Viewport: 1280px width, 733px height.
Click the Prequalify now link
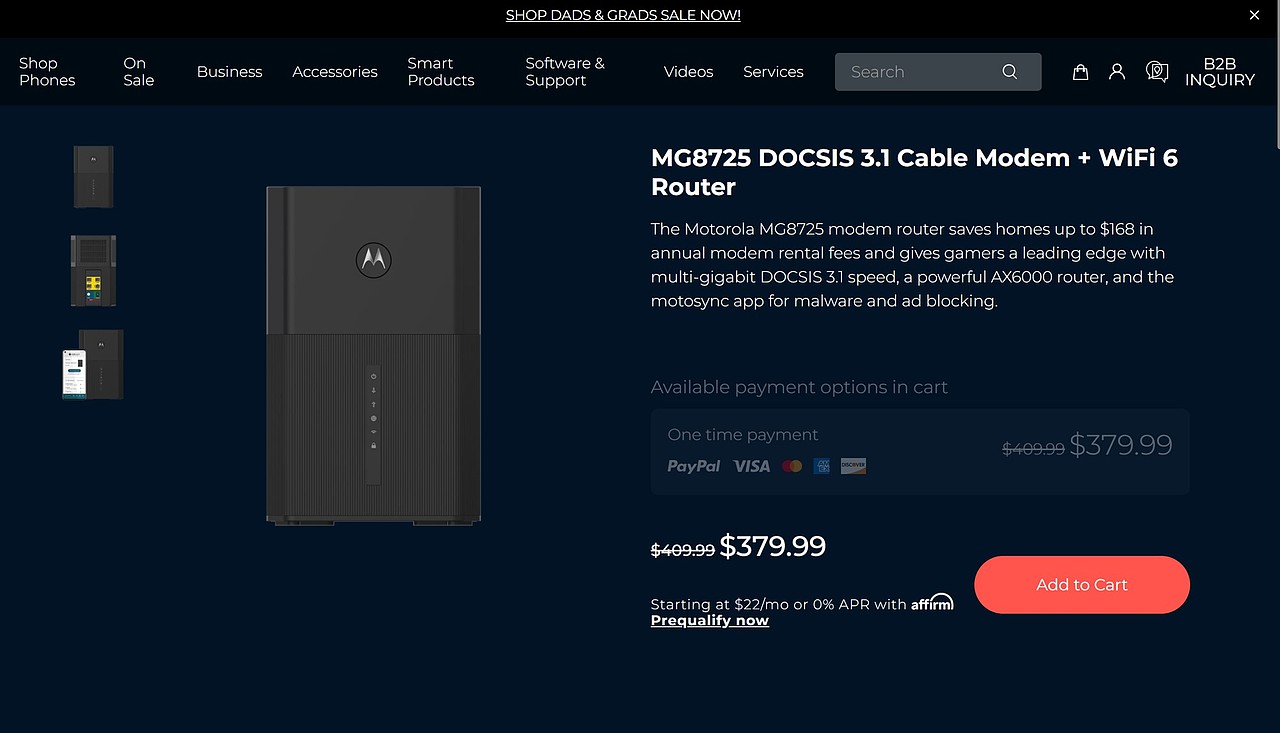coord(709,621)
